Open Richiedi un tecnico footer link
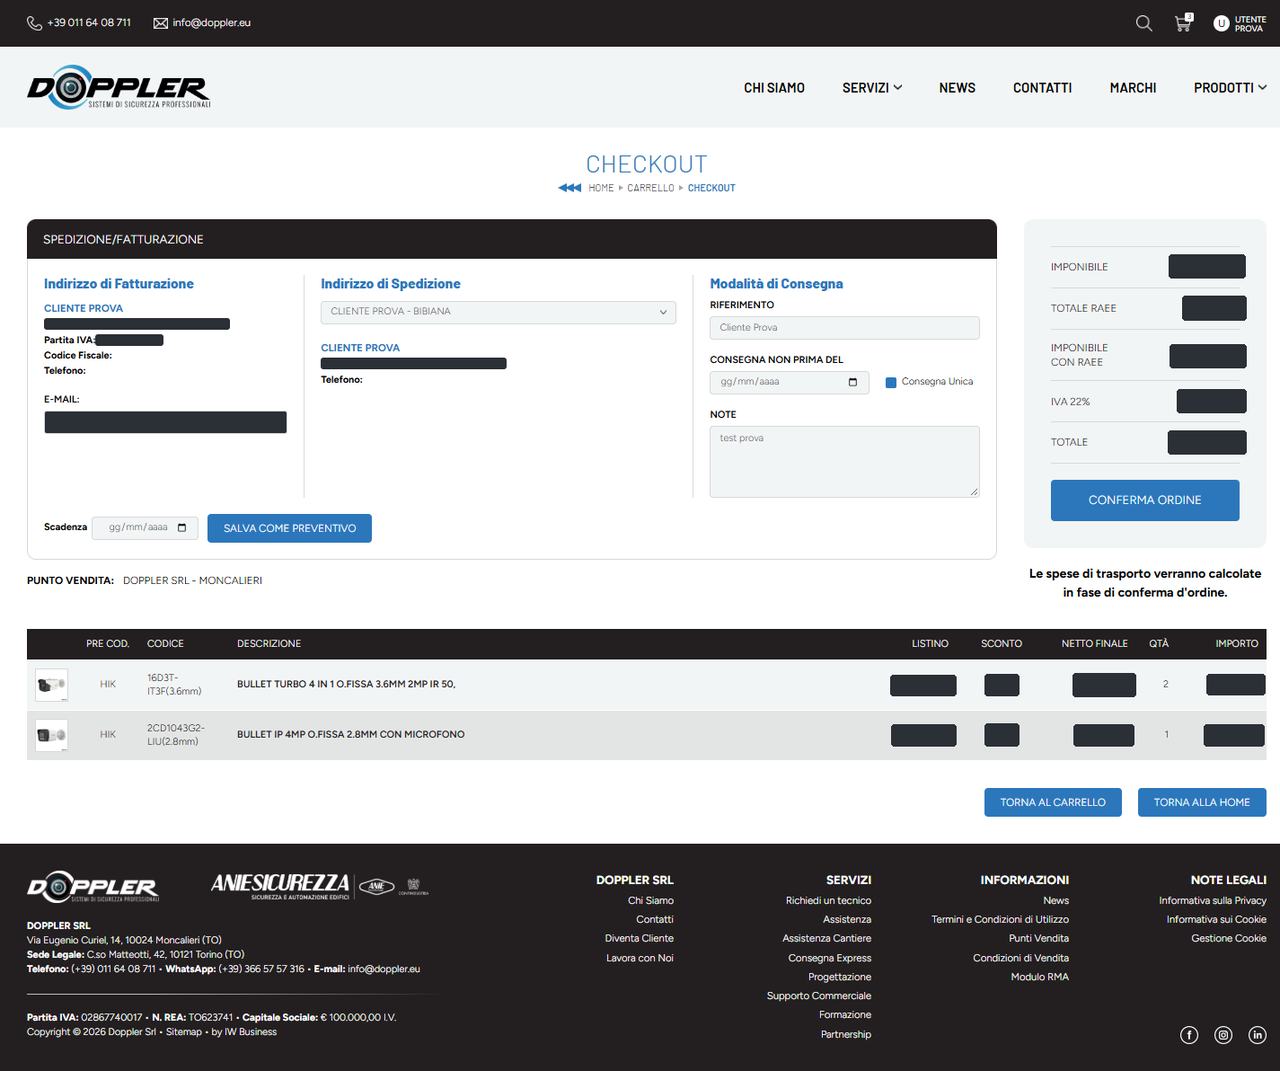This screenshot has width=1280, height=1071. (828, 901)
